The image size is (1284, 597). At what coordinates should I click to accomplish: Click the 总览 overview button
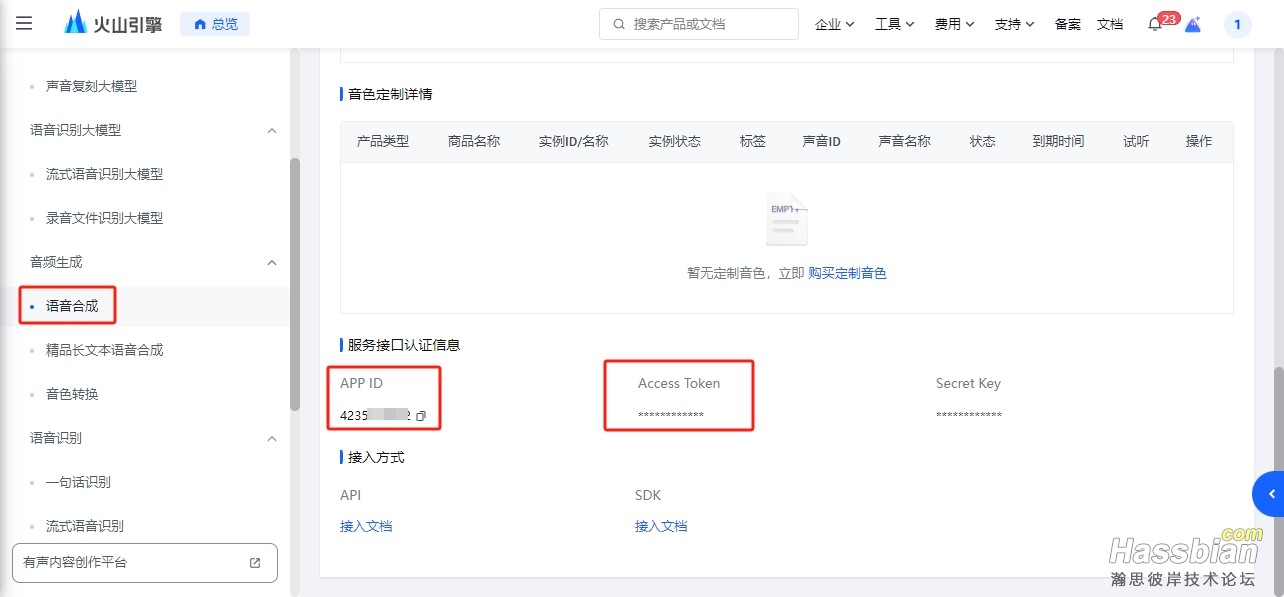click(x=215, y=24)
